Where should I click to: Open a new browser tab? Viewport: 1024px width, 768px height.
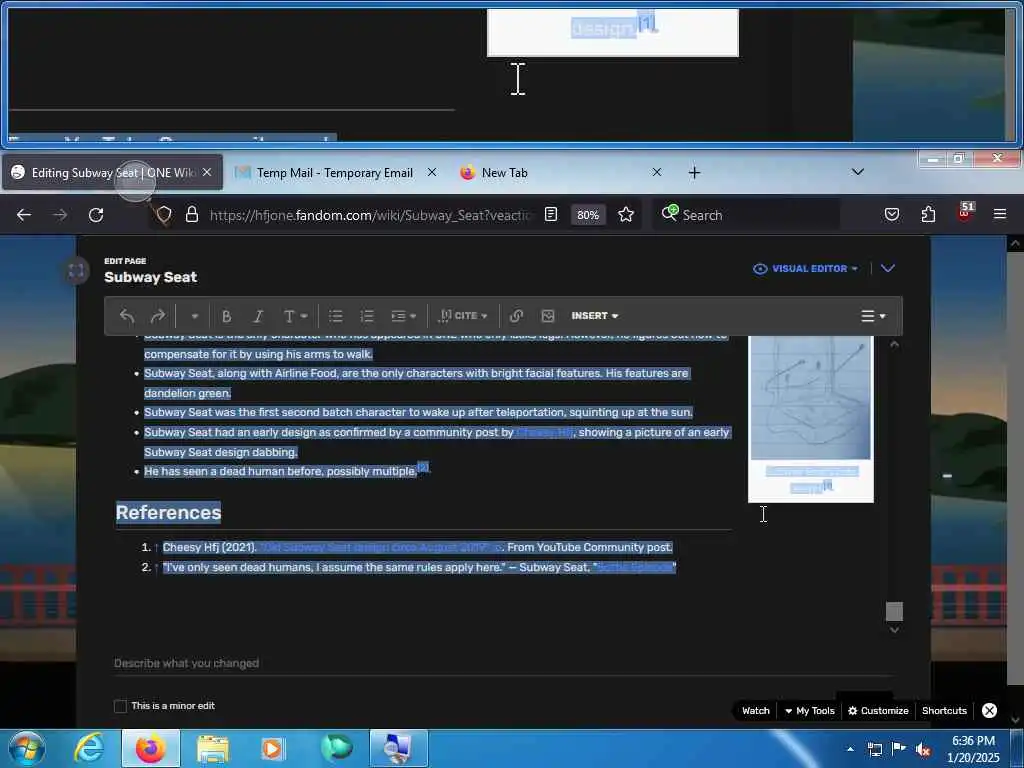(694, 172)
